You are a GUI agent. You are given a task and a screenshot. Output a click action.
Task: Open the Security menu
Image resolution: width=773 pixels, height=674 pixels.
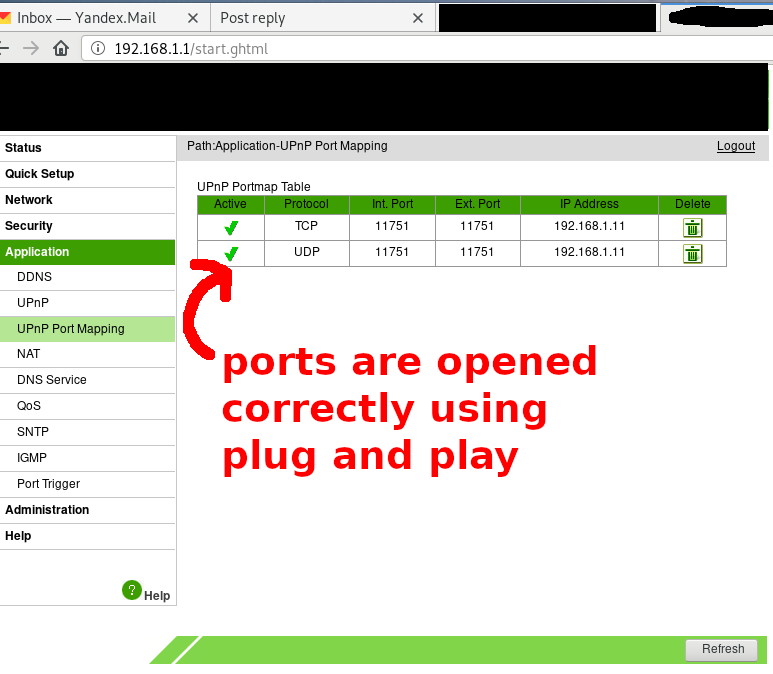pos(88,226)
